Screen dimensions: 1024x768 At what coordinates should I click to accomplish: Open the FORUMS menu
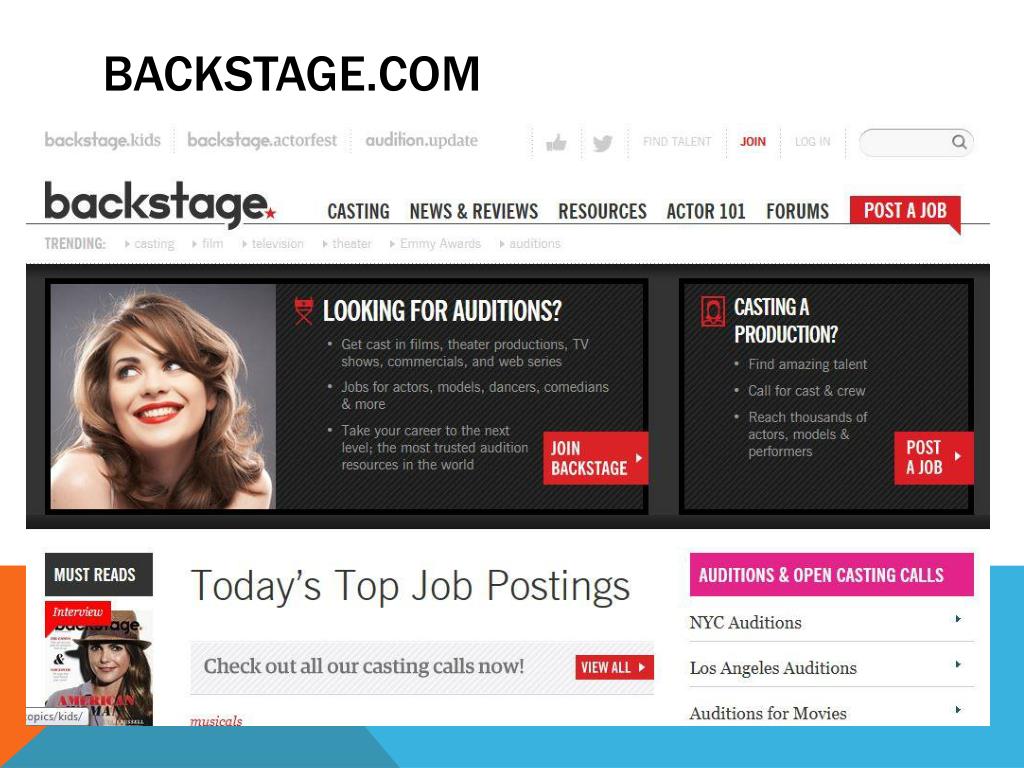click(x=797, y=212)
